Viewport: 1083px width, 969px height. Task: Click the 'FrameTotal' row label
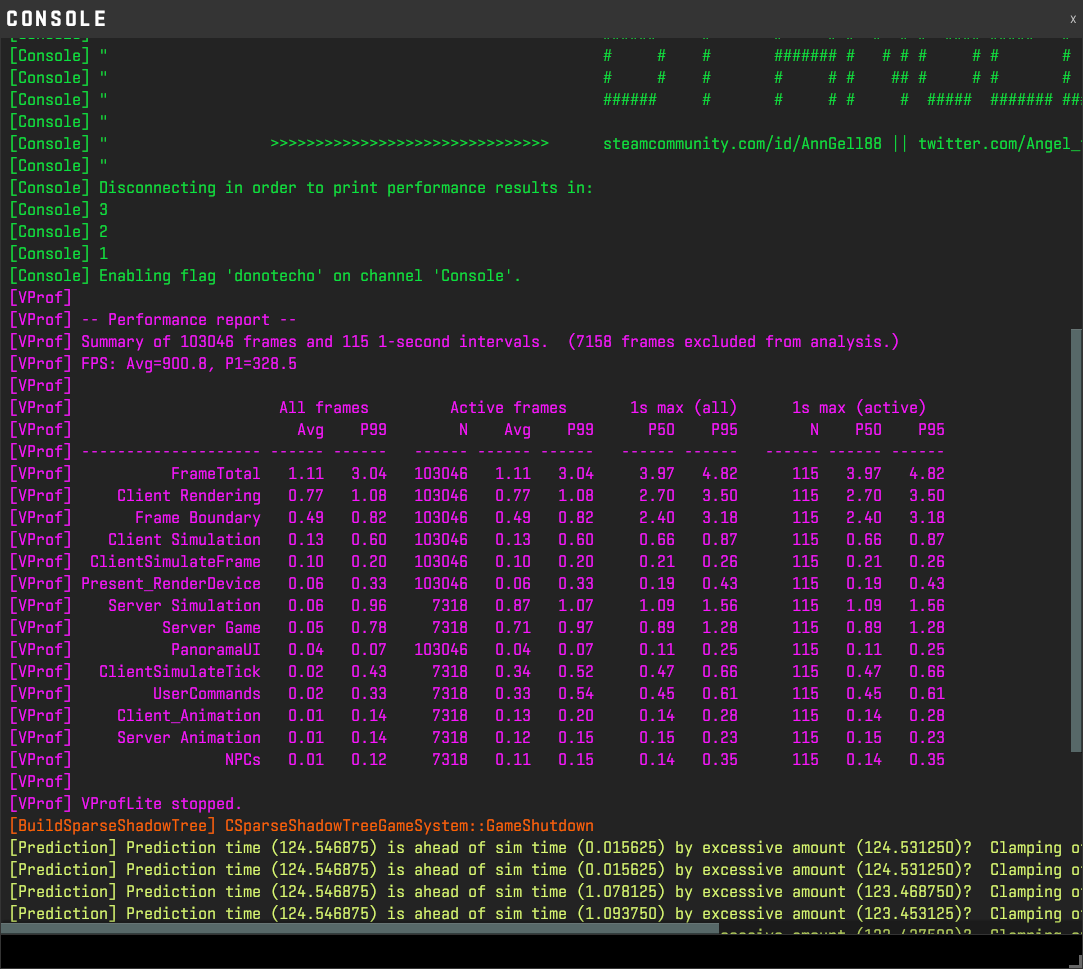click(215, 474)
